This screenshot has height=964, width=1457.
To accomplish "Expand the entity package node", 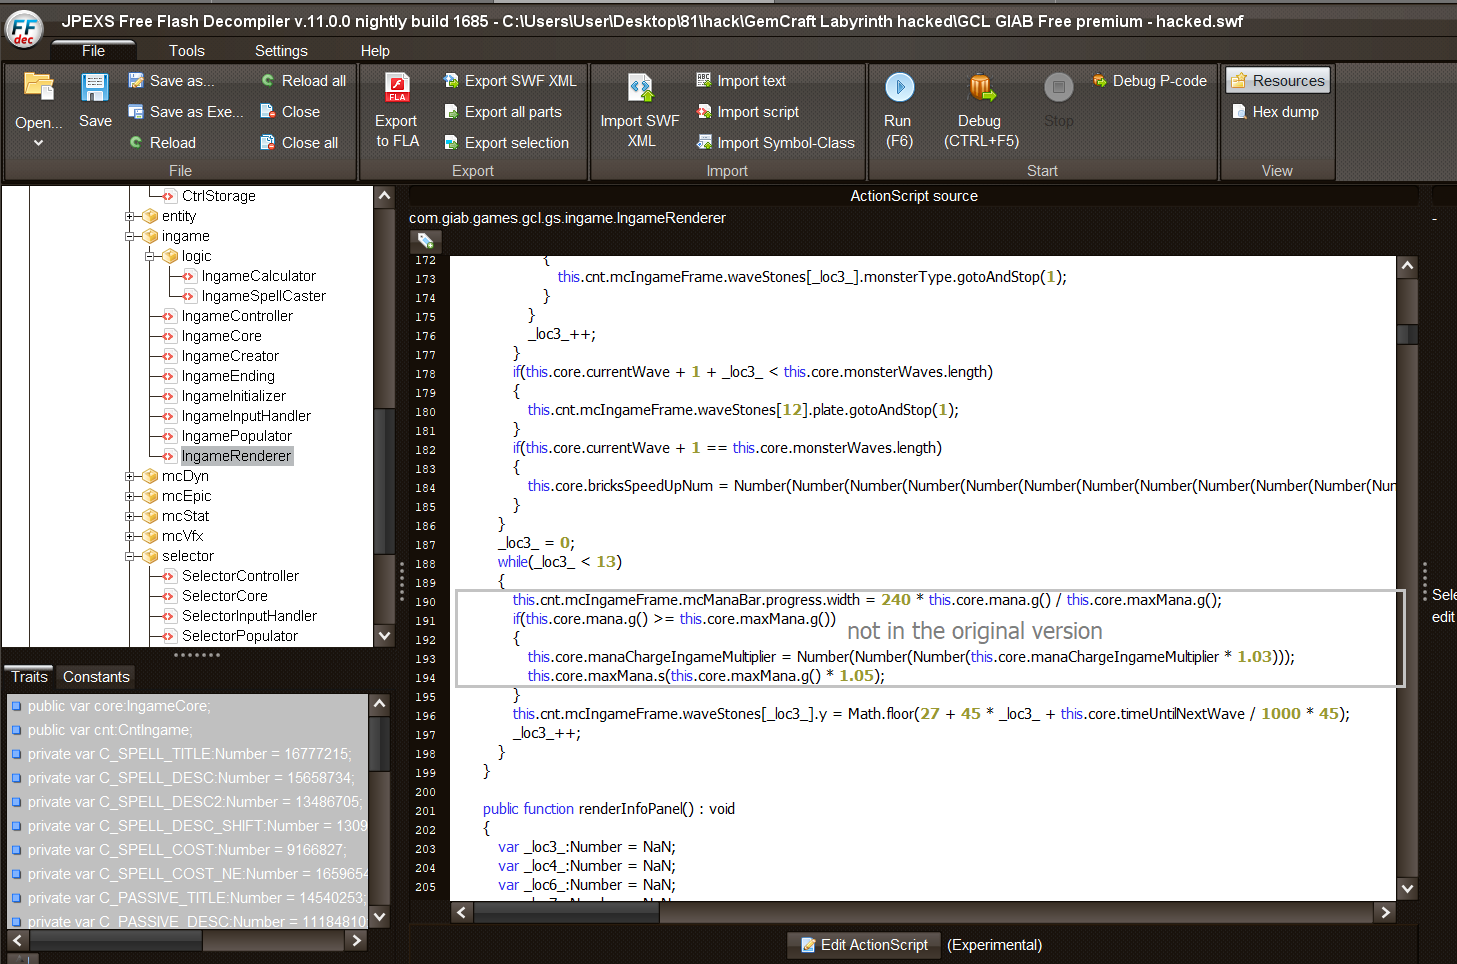I will tap(130, 216).
